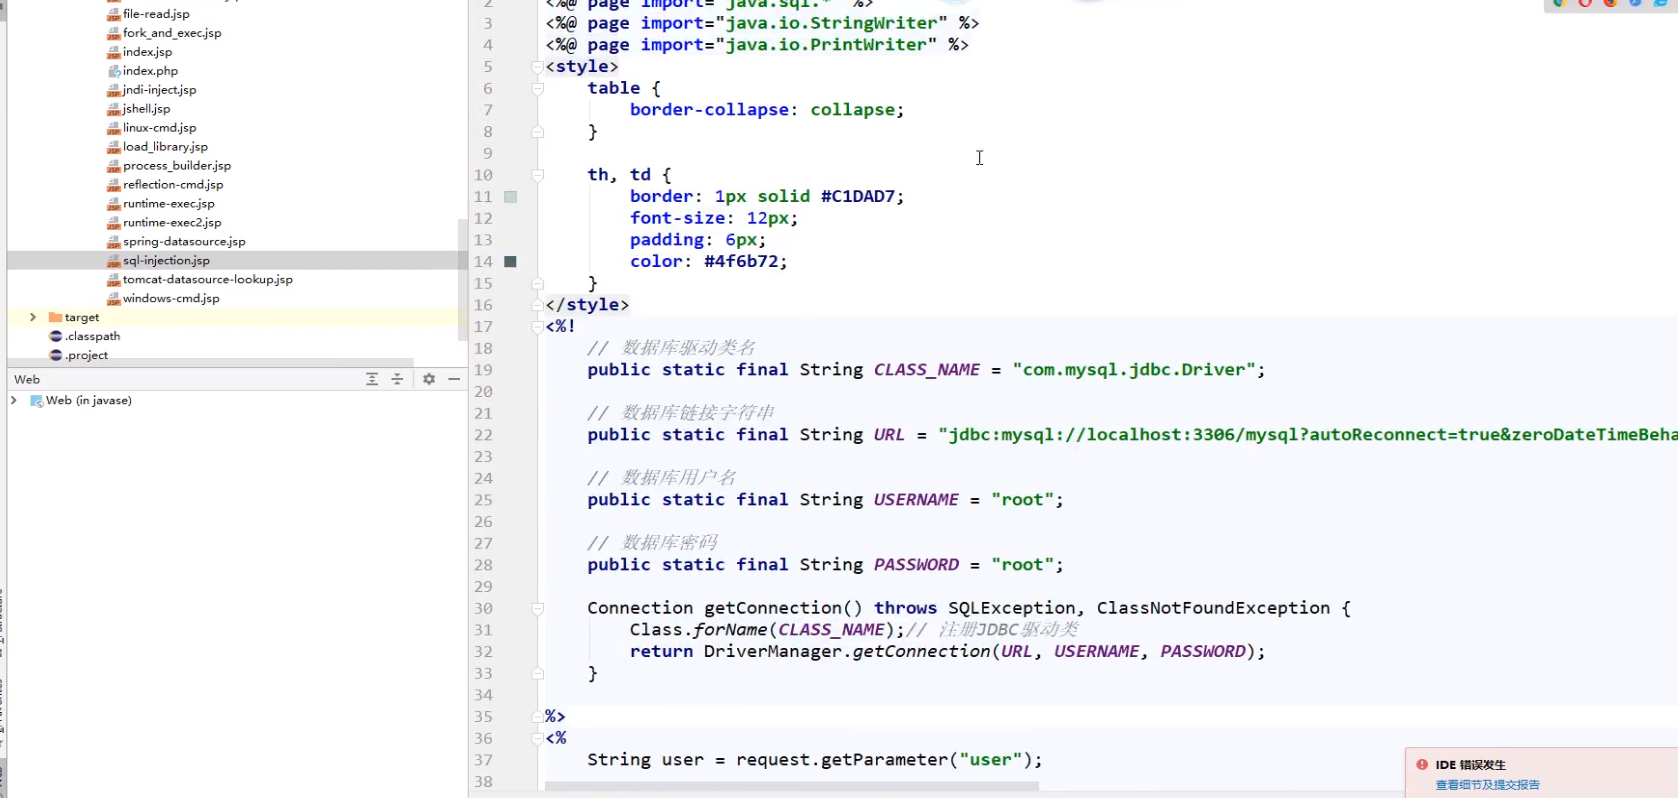Collapse all nodes in Web panel
Viewport: 1678px width, 798px height.
click(397, 379)
